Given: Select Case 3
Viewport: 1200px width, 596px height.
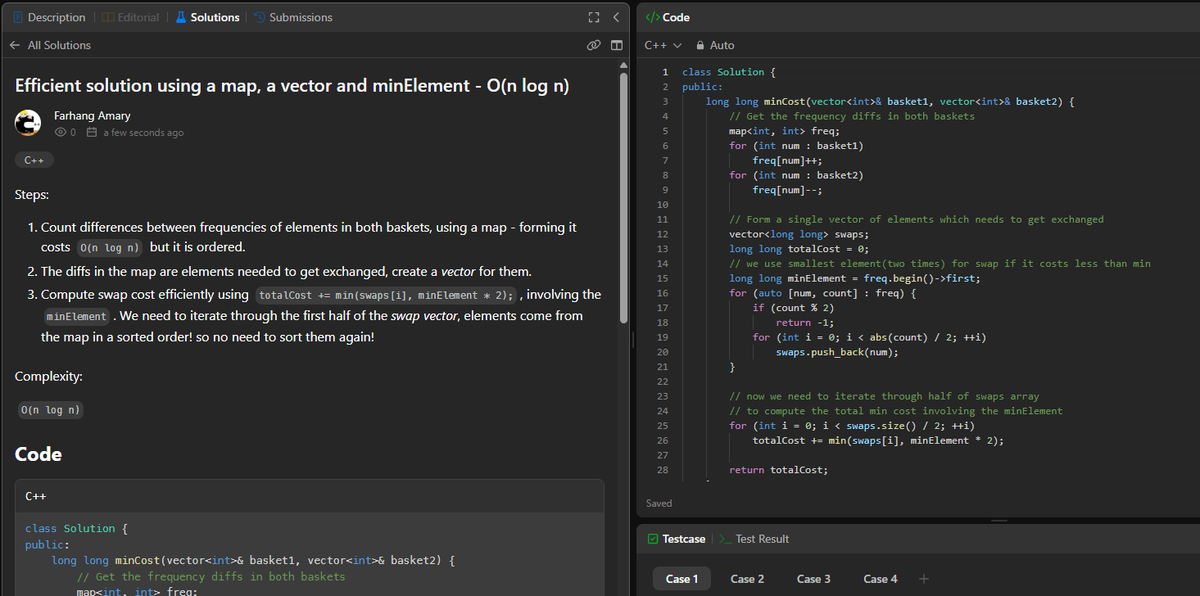Looking at the screenshot, I should click(814, 579).
